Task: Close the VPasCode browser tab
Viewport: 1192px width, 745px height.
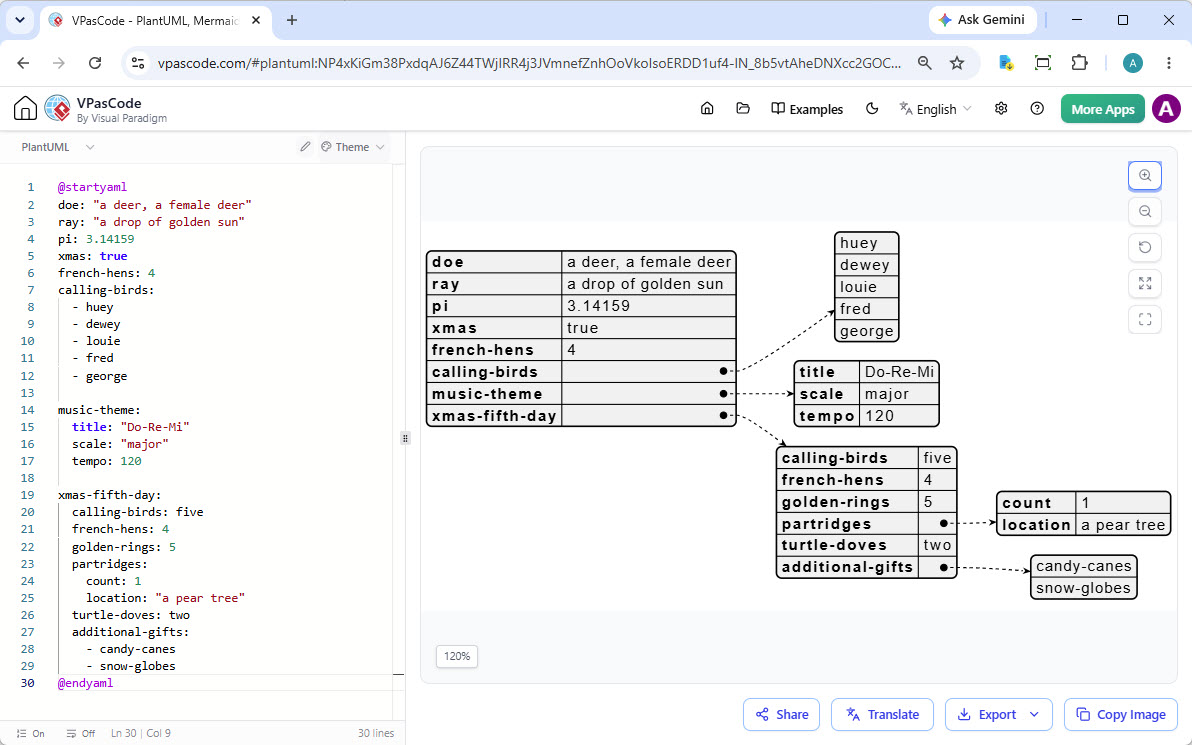Action: (x=256, y=21)
